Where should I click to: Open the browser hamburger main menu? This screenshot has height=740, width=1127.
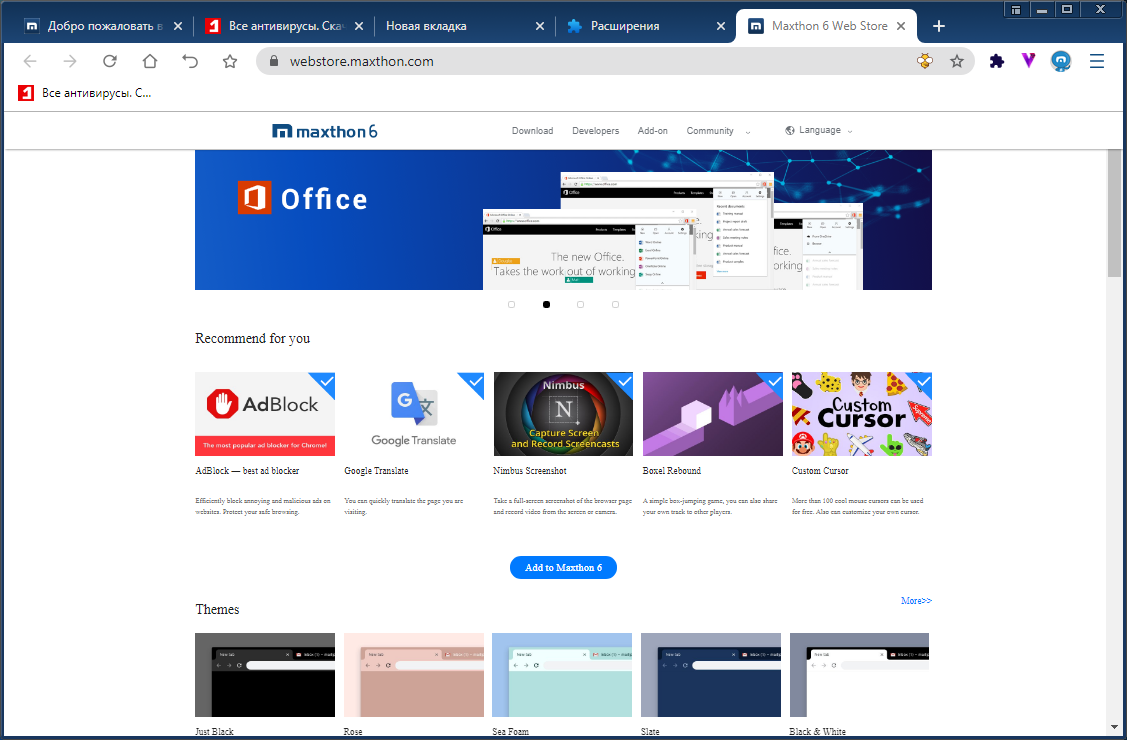click(x=1097, y=61)
